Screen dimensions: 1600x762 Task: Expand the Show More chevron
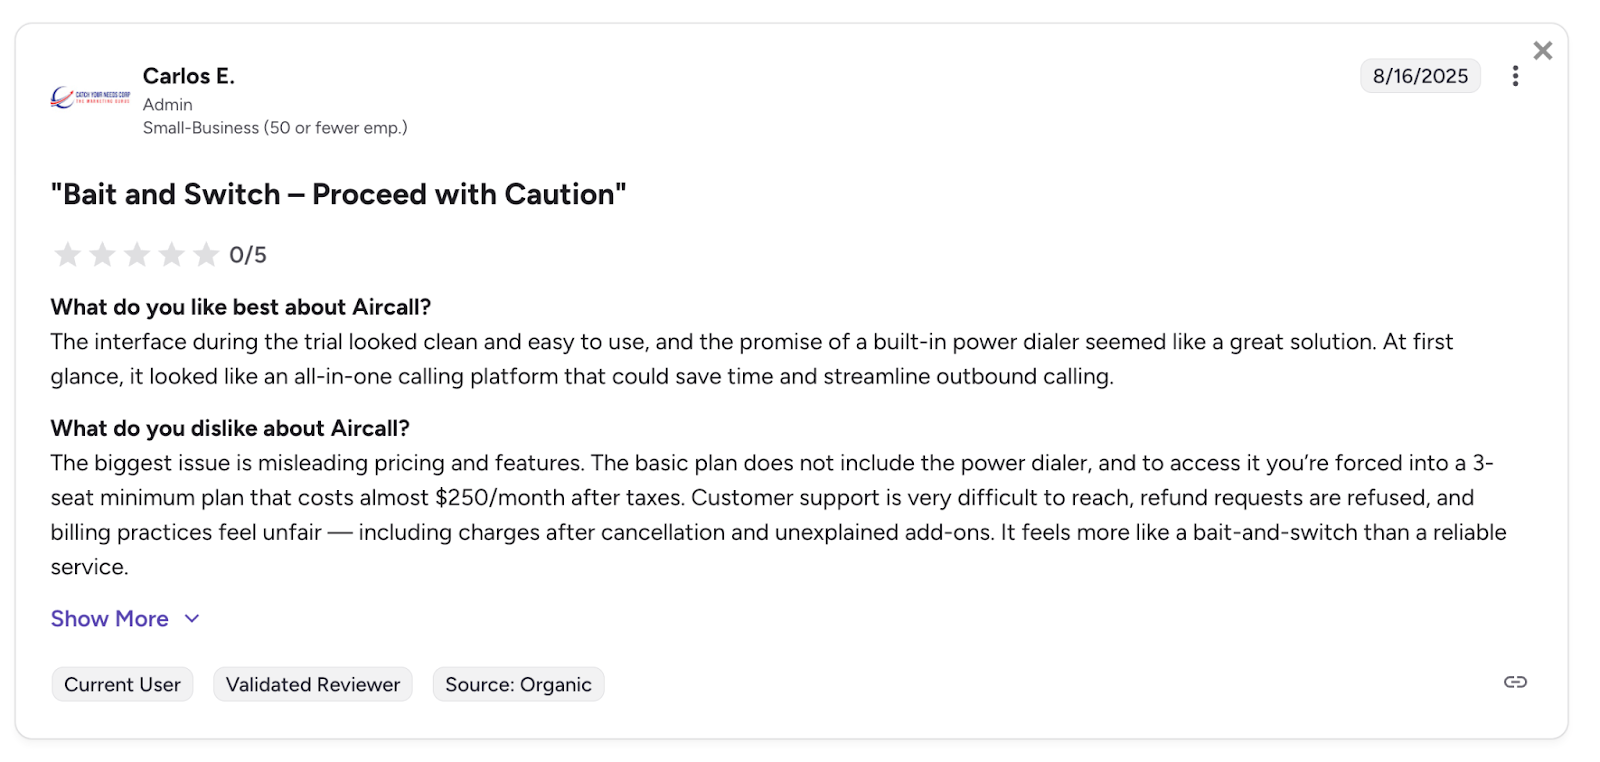(x=191, y=618)
